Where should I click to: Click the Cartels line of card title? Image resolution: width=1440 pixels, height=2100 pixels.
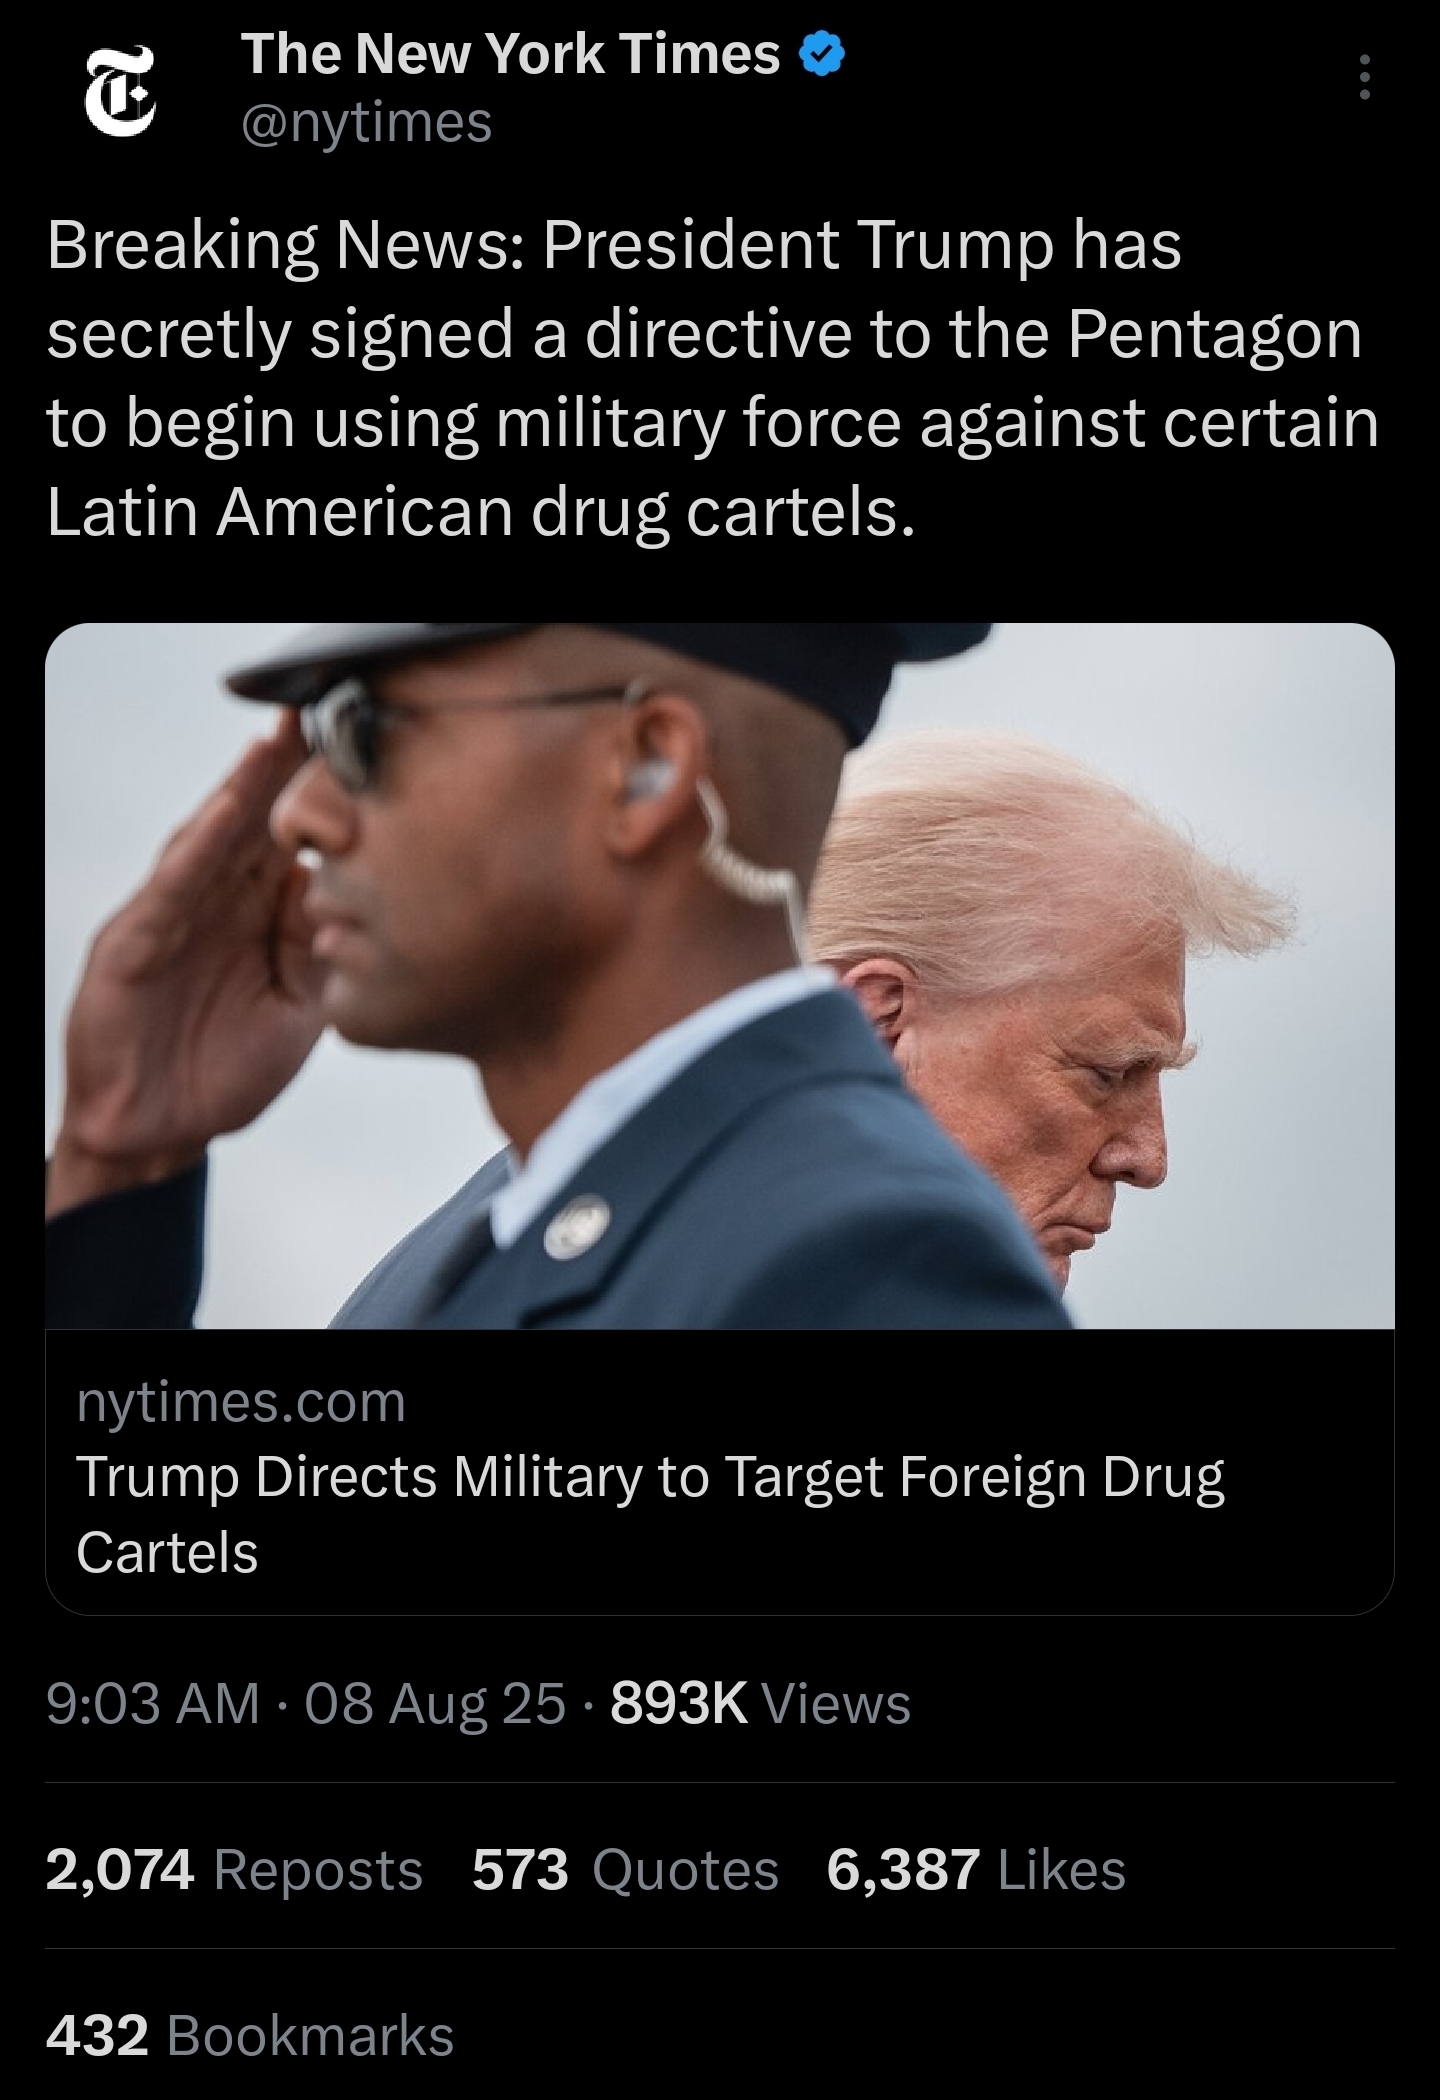coord(167,1552)
